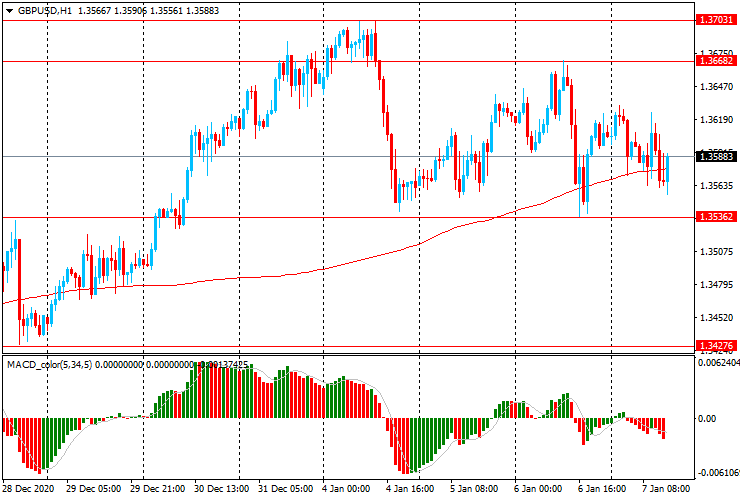The height and width of the screenshot is (500, 740).
Task: Select the 4 Jan 00:00 time label
Action: 347,488
